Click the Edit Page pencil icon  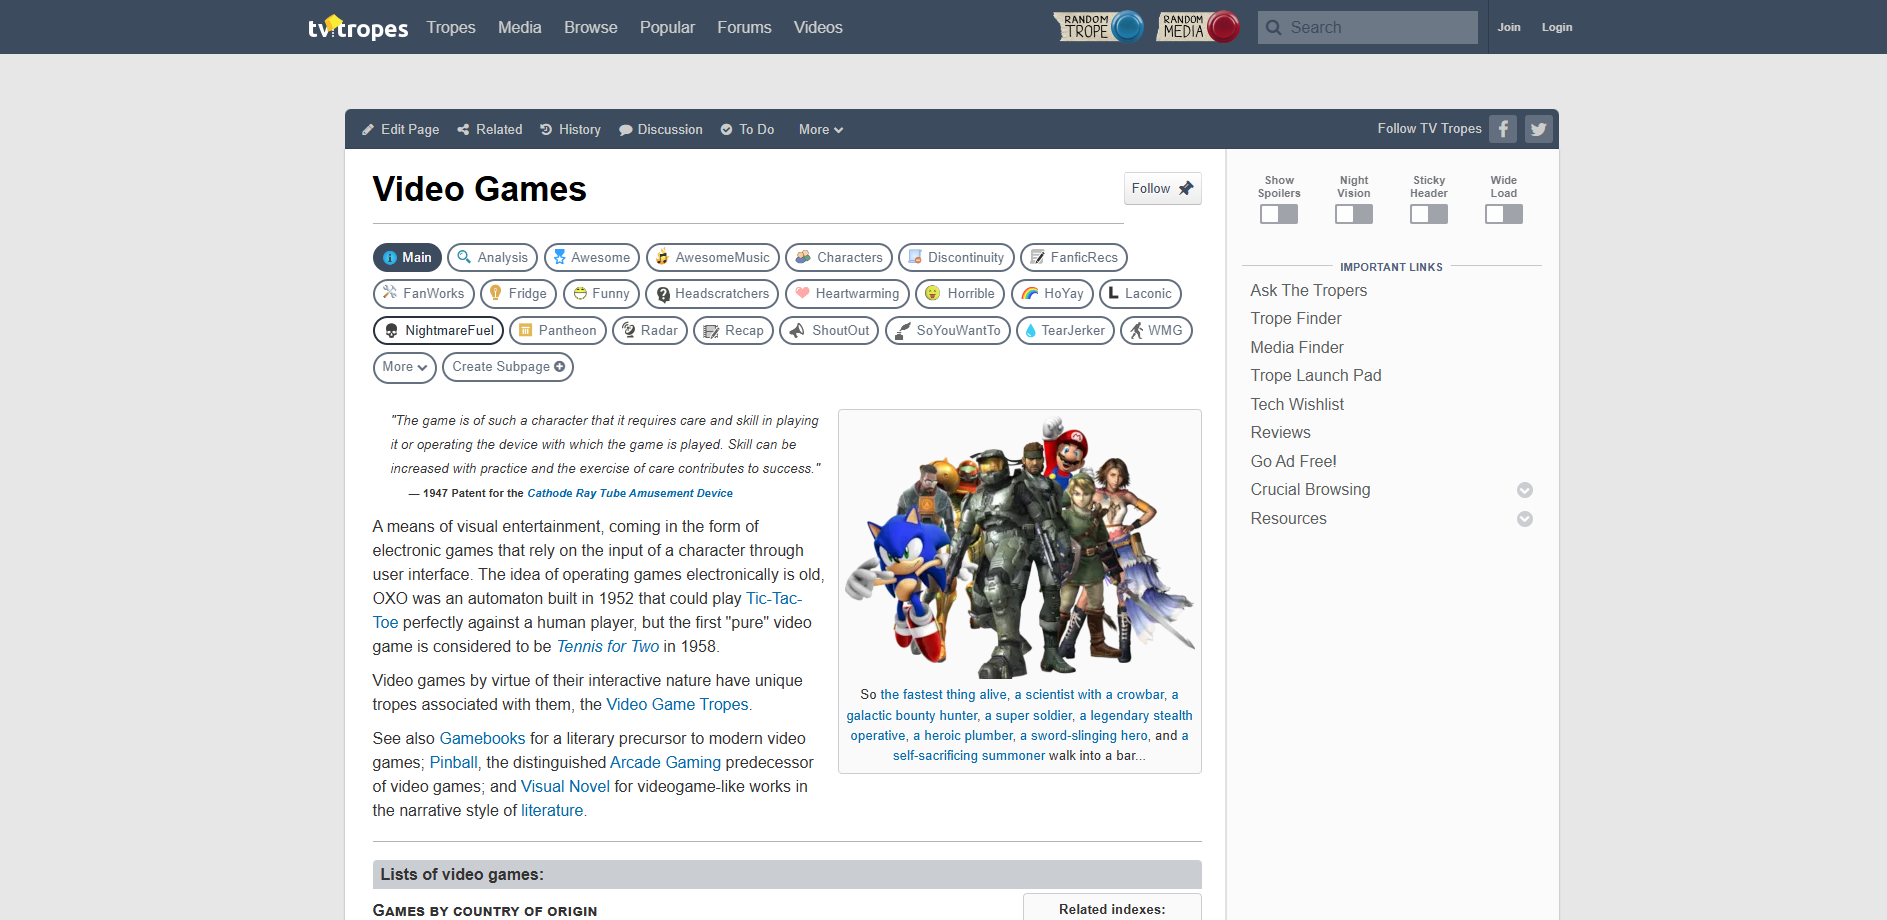[x=368, y=130]
